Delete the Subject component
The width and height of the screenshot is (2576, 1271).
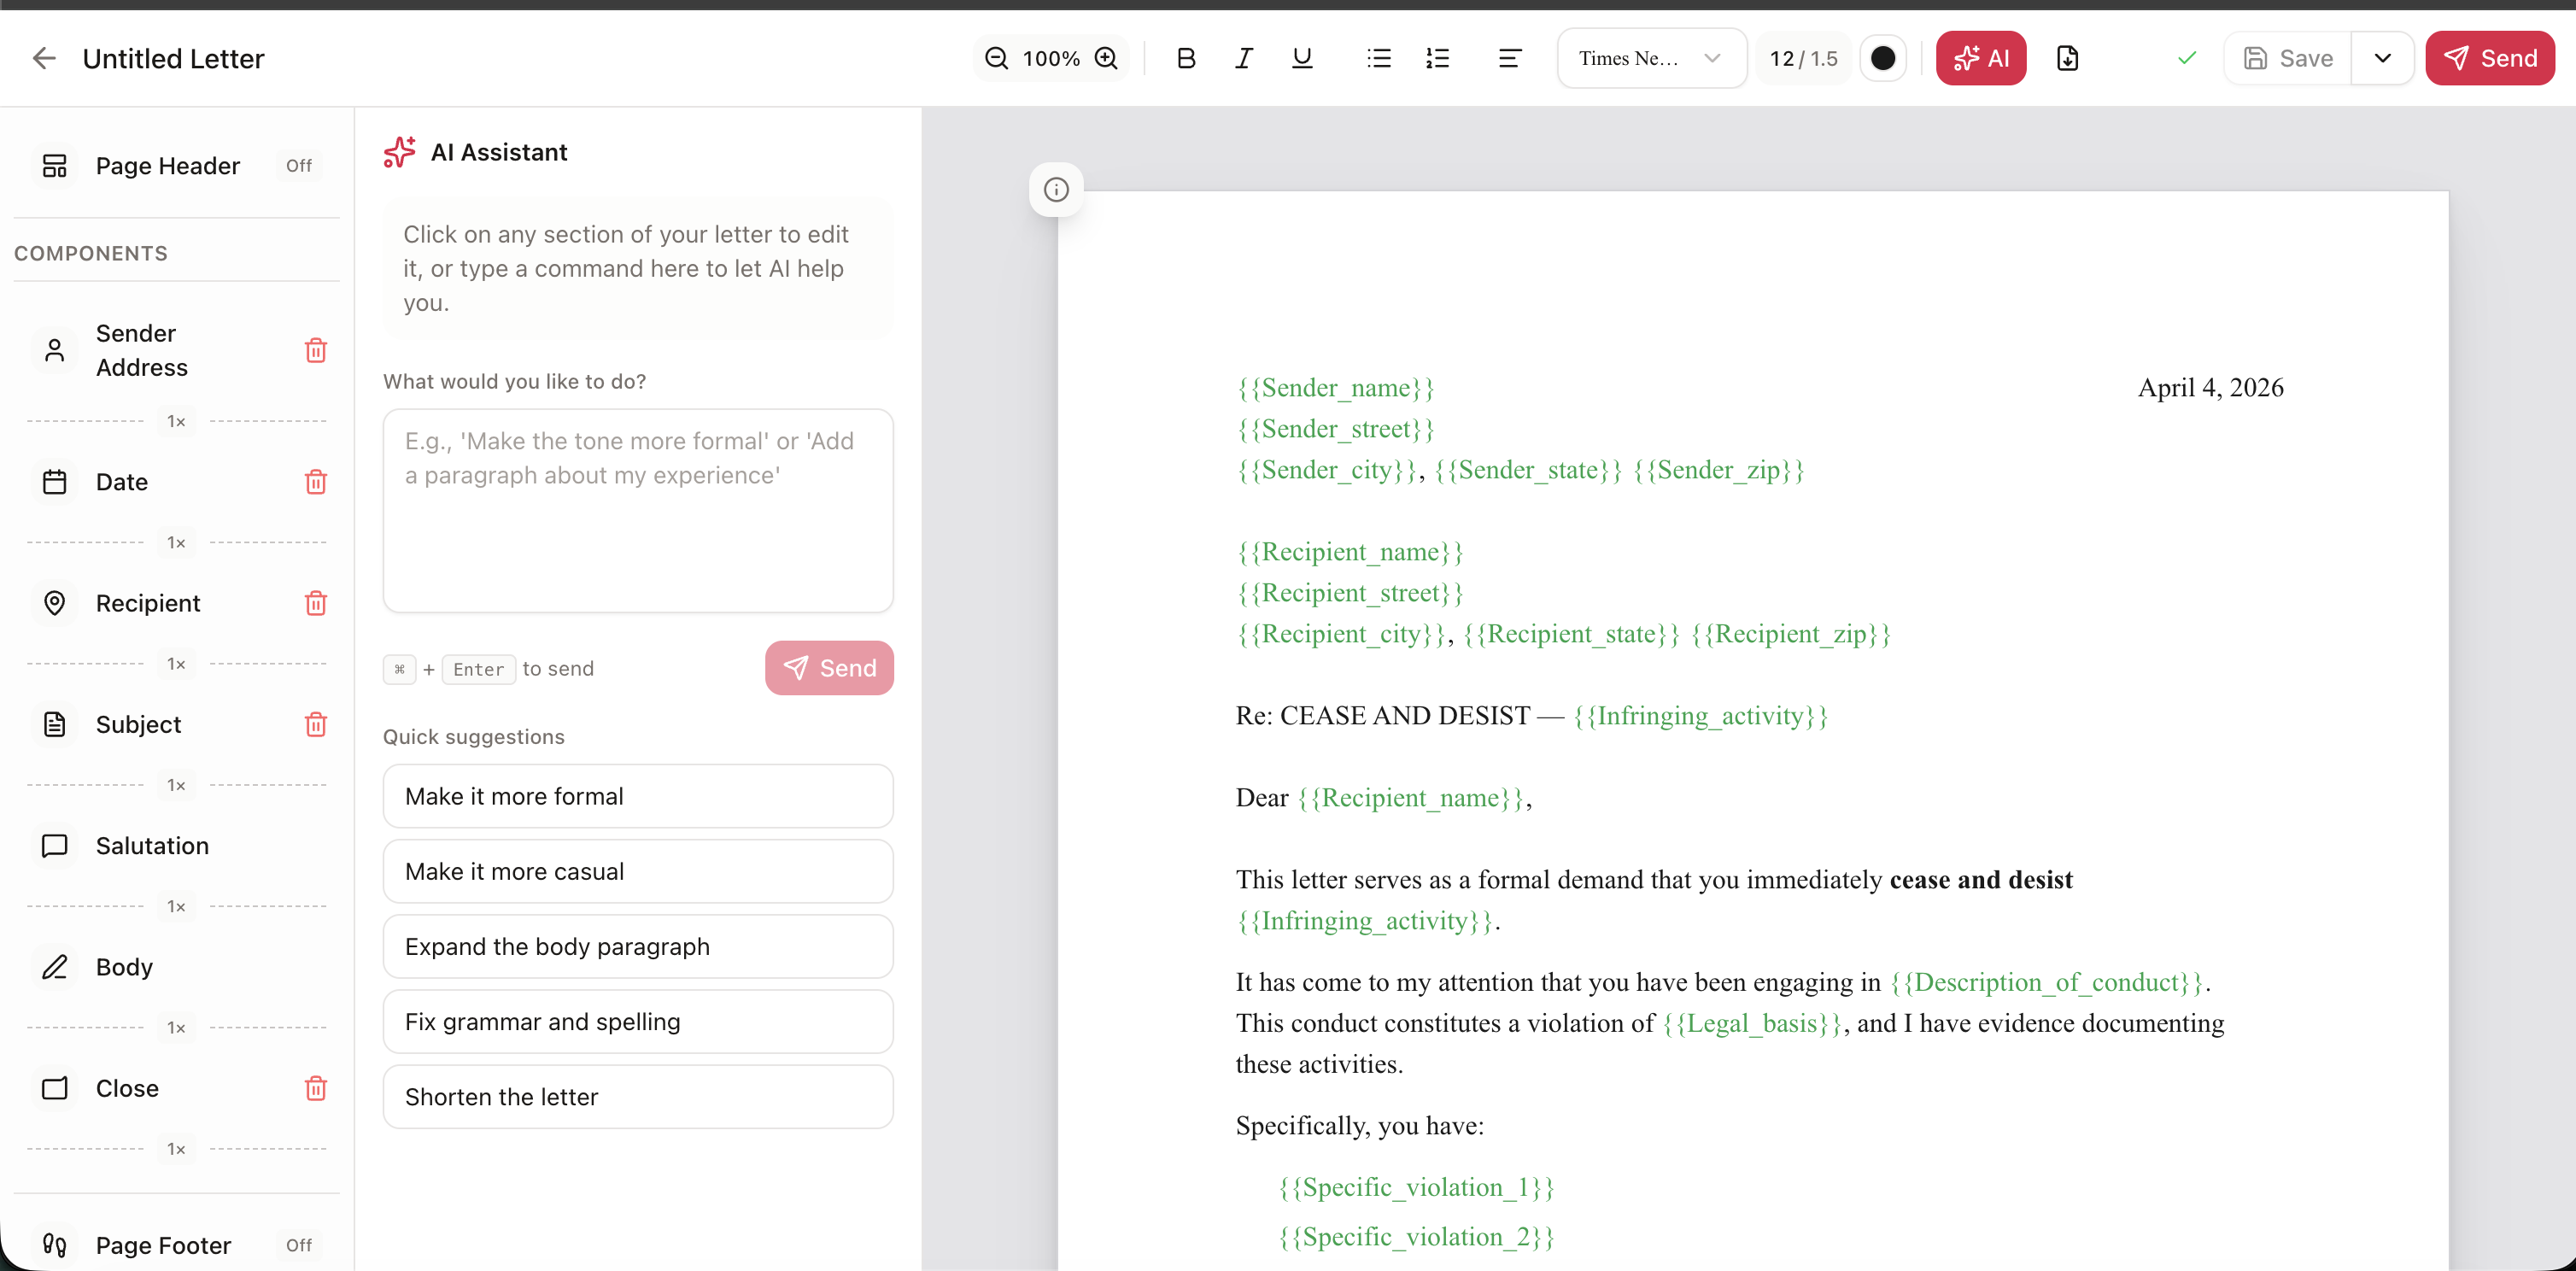[316, 725]
